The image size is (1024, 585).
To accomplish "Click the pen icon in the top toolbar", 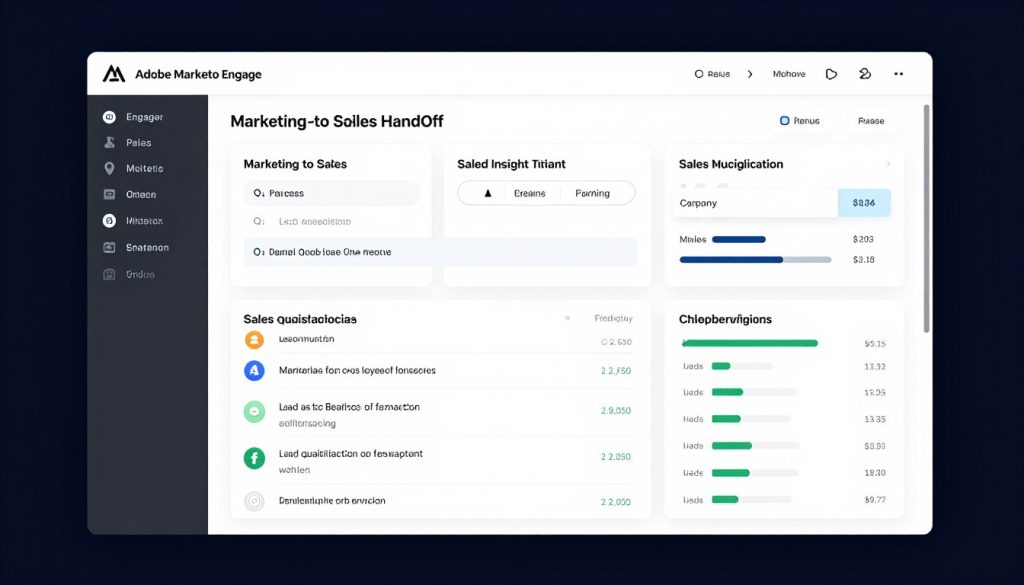I will 864,73.
